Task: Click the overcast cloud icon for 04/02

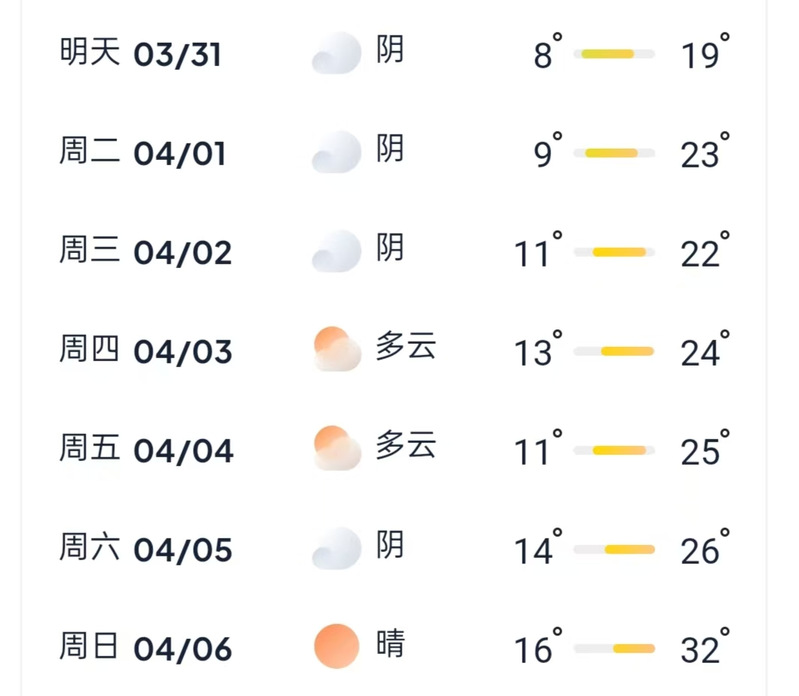Action: (337, 251)
